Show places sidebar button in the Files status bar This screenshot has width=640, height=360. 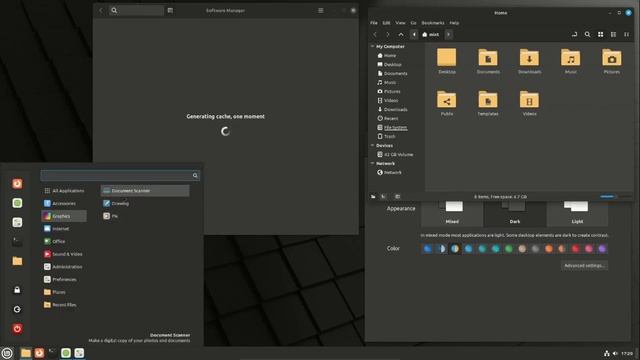[x=373, y=197]
